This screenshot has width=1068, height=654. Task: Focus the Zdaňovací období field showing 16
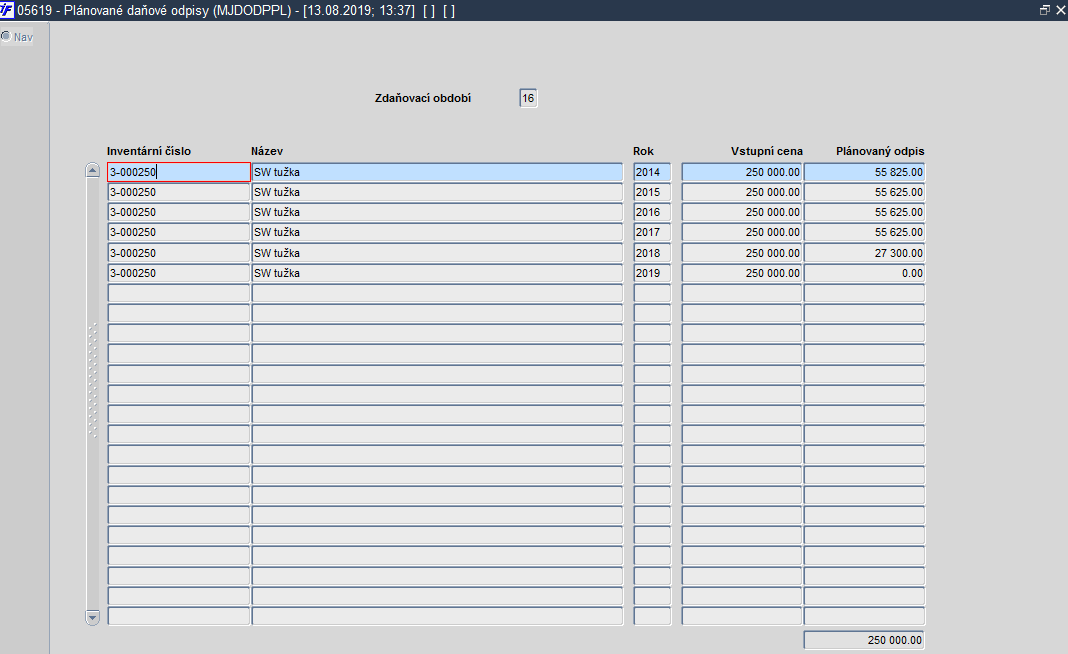pos(528,98)
